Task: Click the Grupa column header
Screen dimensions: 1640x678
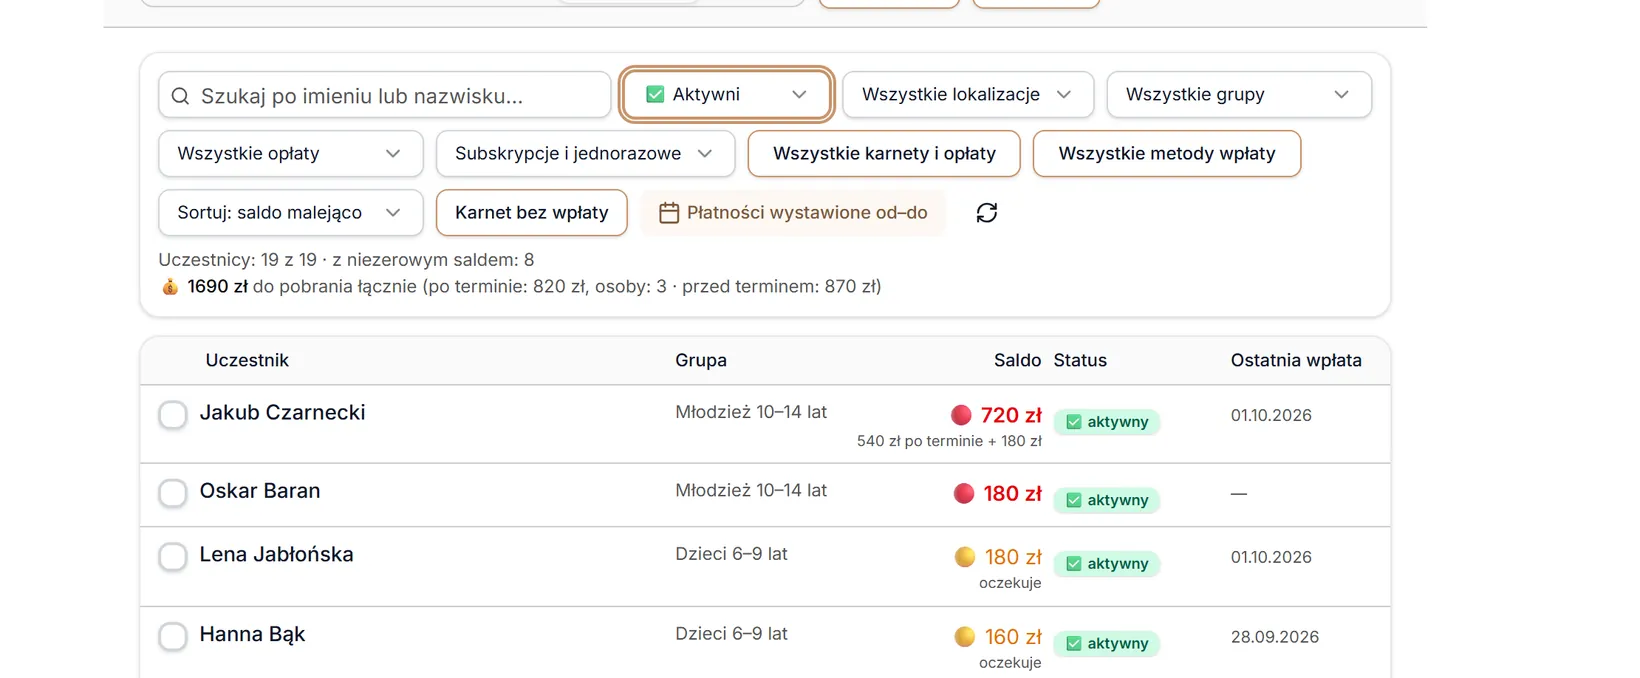Action: [x=701, y=360]
